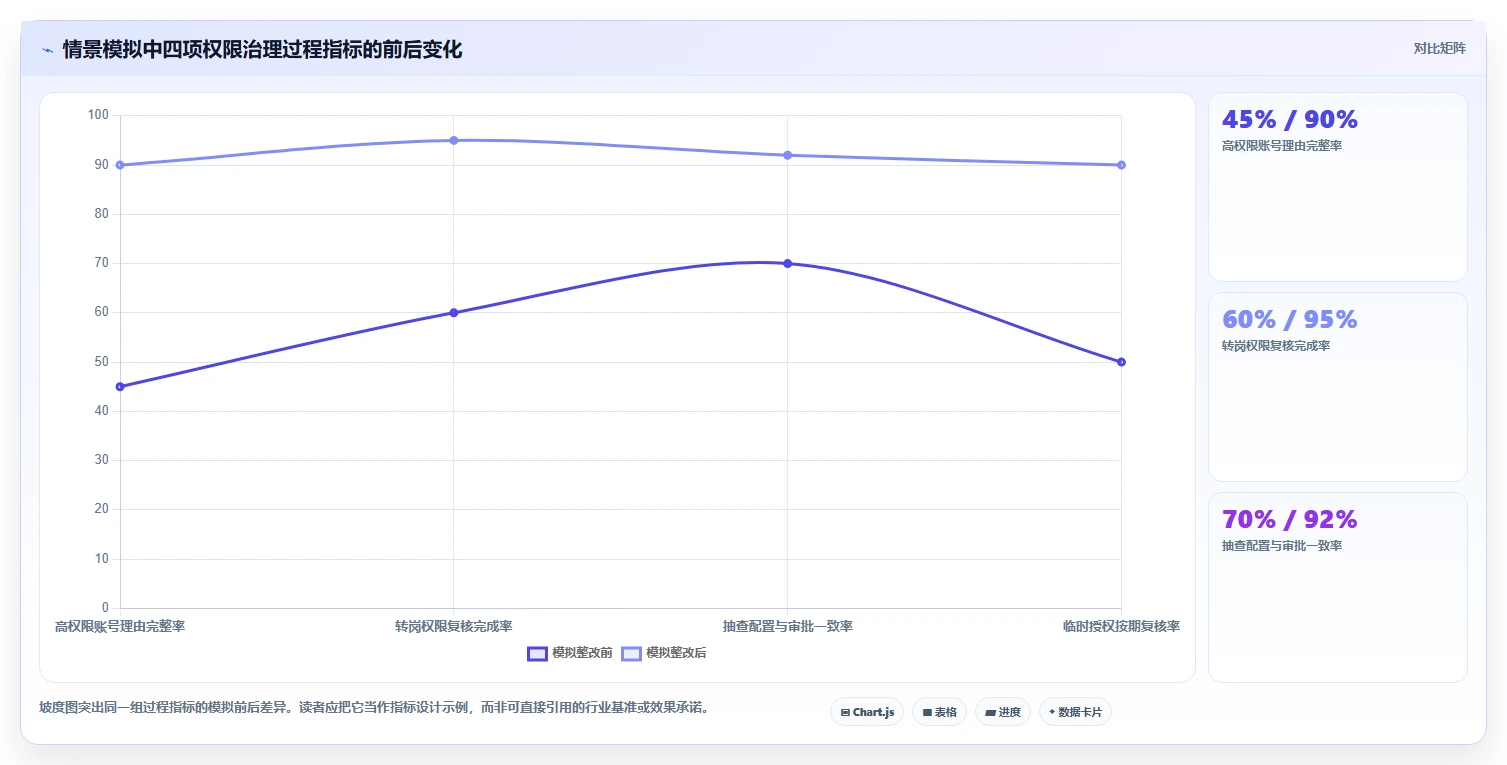The image size is (1507, 765).
Task: Click the 抽查配置与审批一致率 x-axis label
Action: point(788,626)
